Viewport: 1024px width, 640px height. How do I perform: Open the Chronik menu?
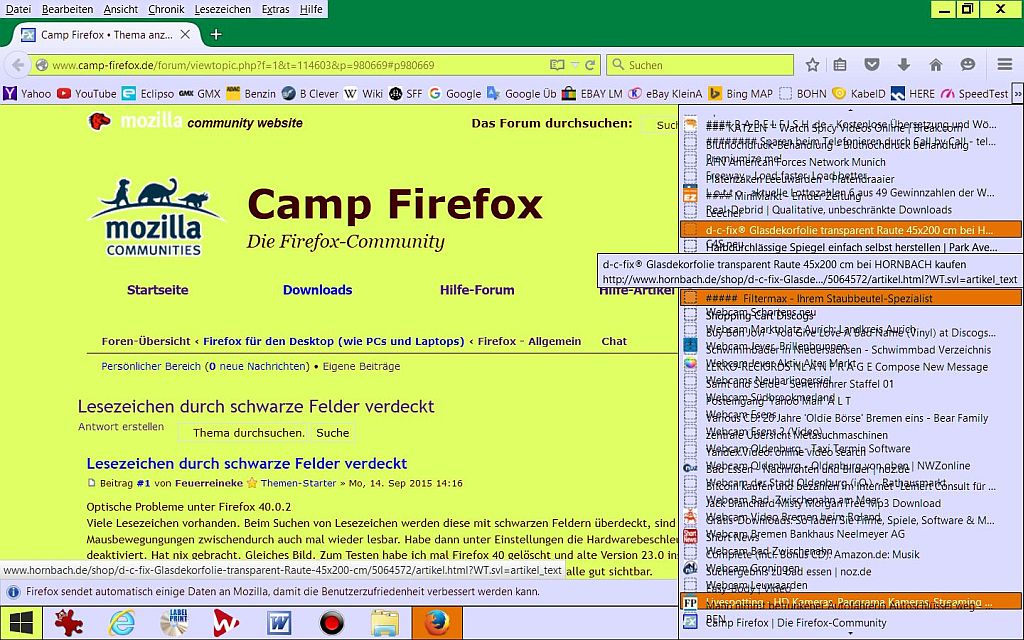(167, 9)
